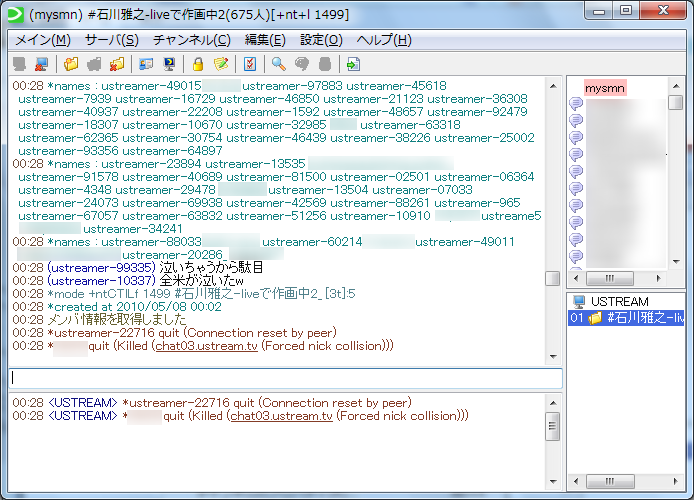Click the notepad with pencil toolbar icon
The height and width of the screenshot is (500, 694).
pos(221,65)
